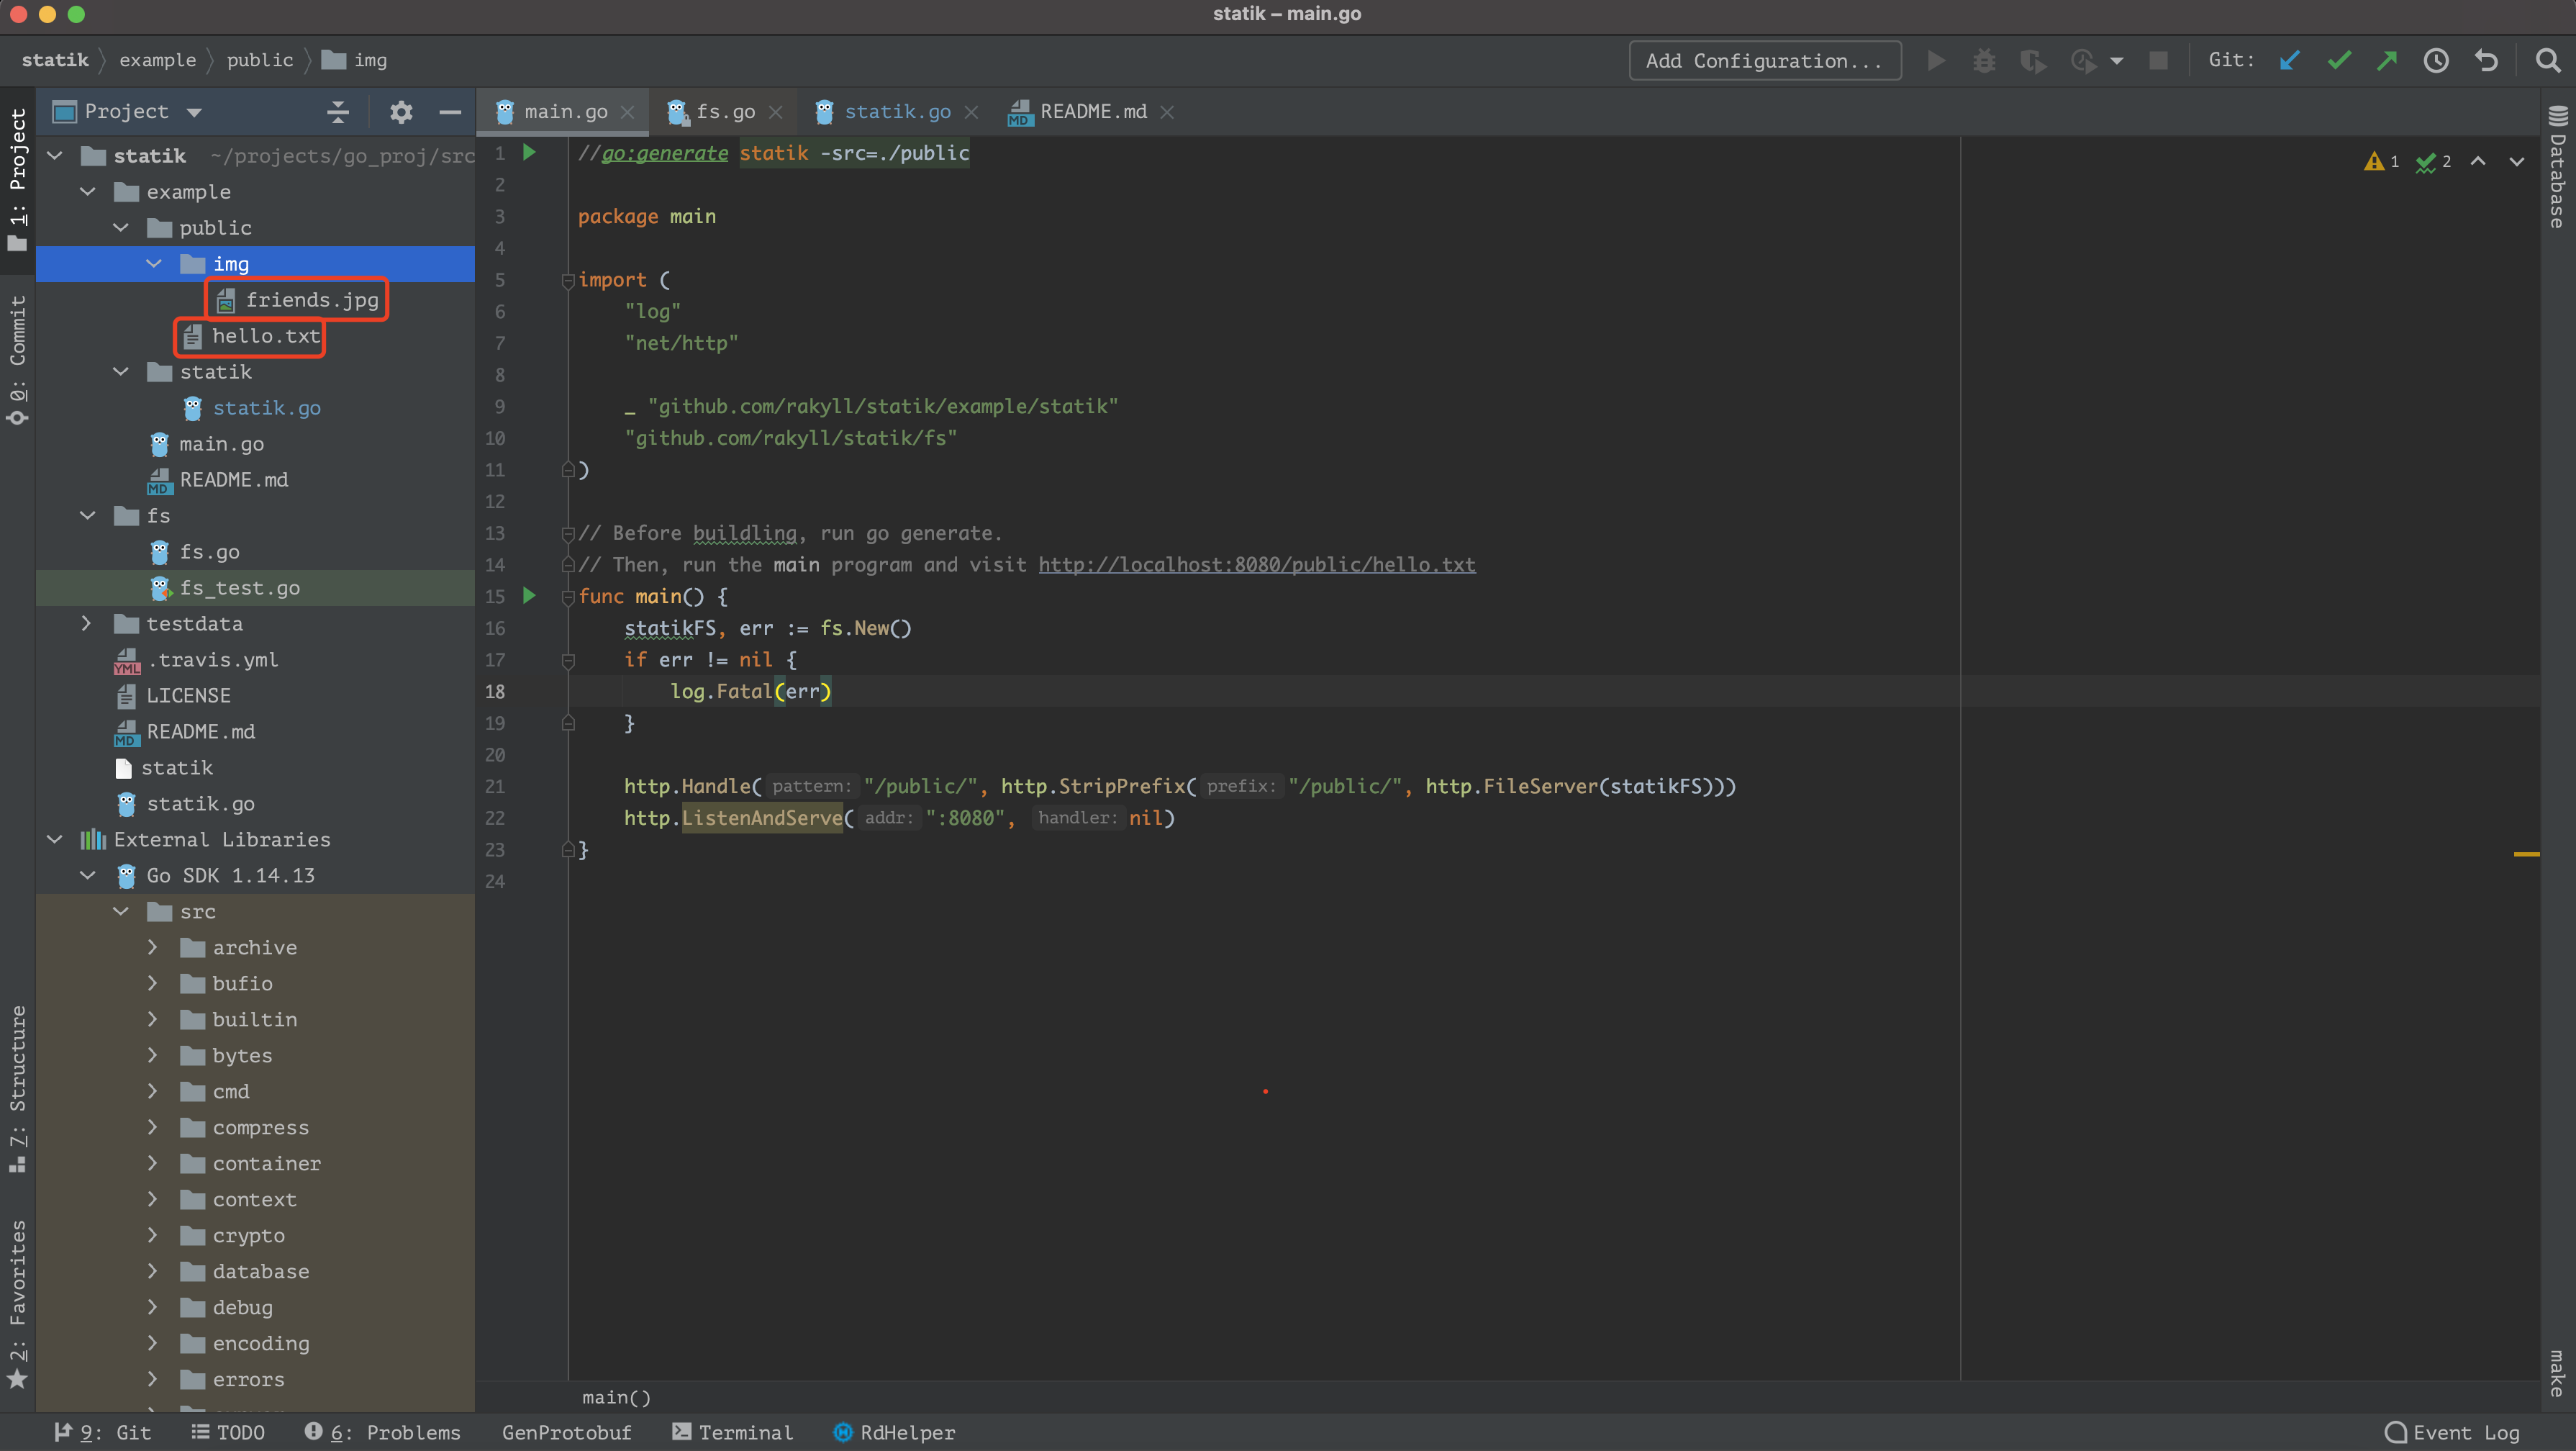Click collapse all icon in Project panel
The width and height of the screenshot is (2576, 1451).
point(338,112)
